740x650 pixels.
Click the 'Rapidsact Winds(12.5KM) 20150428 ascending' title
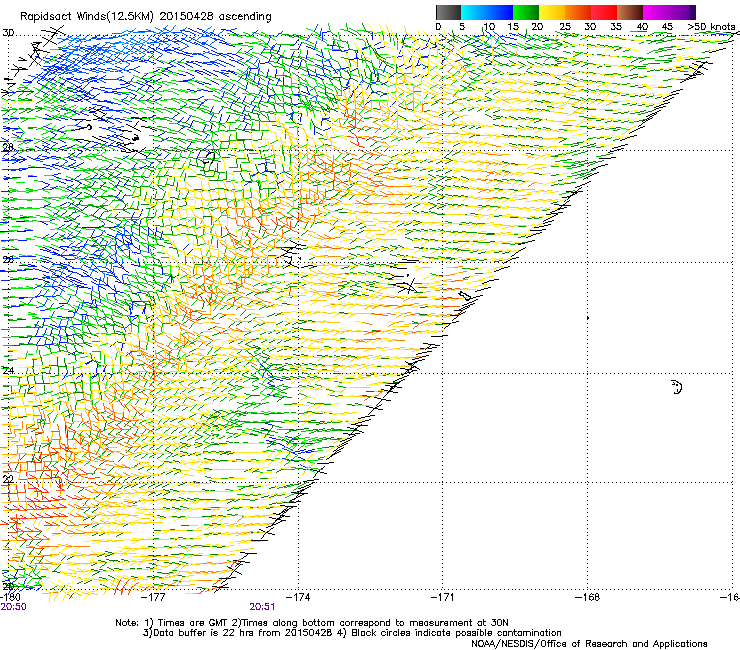[146, 17]
